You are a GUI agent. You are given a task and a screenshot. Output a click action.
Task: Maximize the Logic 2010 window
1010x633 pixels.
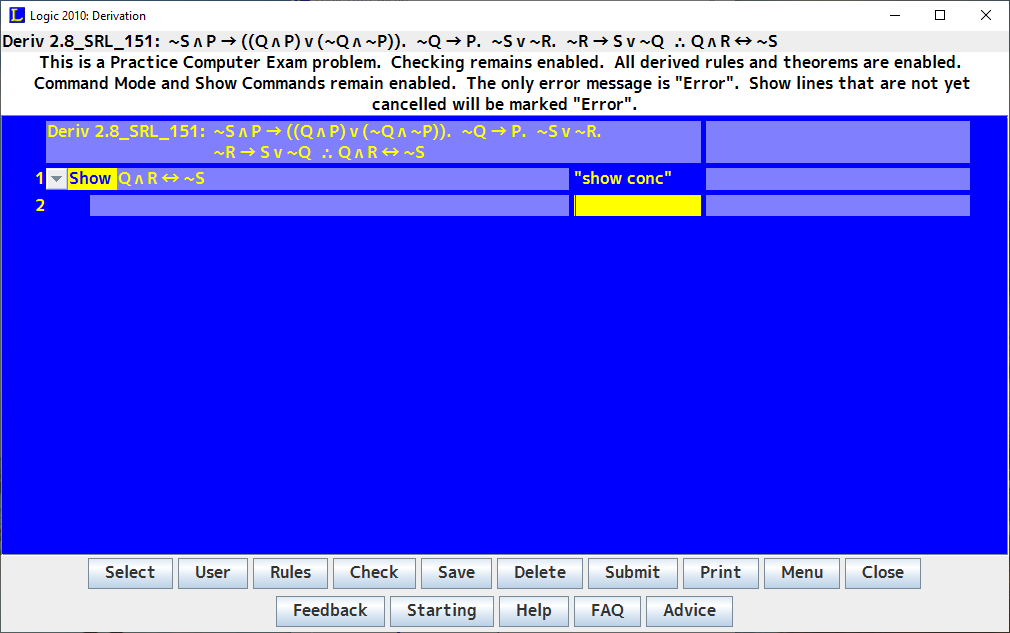click(940, 15)
